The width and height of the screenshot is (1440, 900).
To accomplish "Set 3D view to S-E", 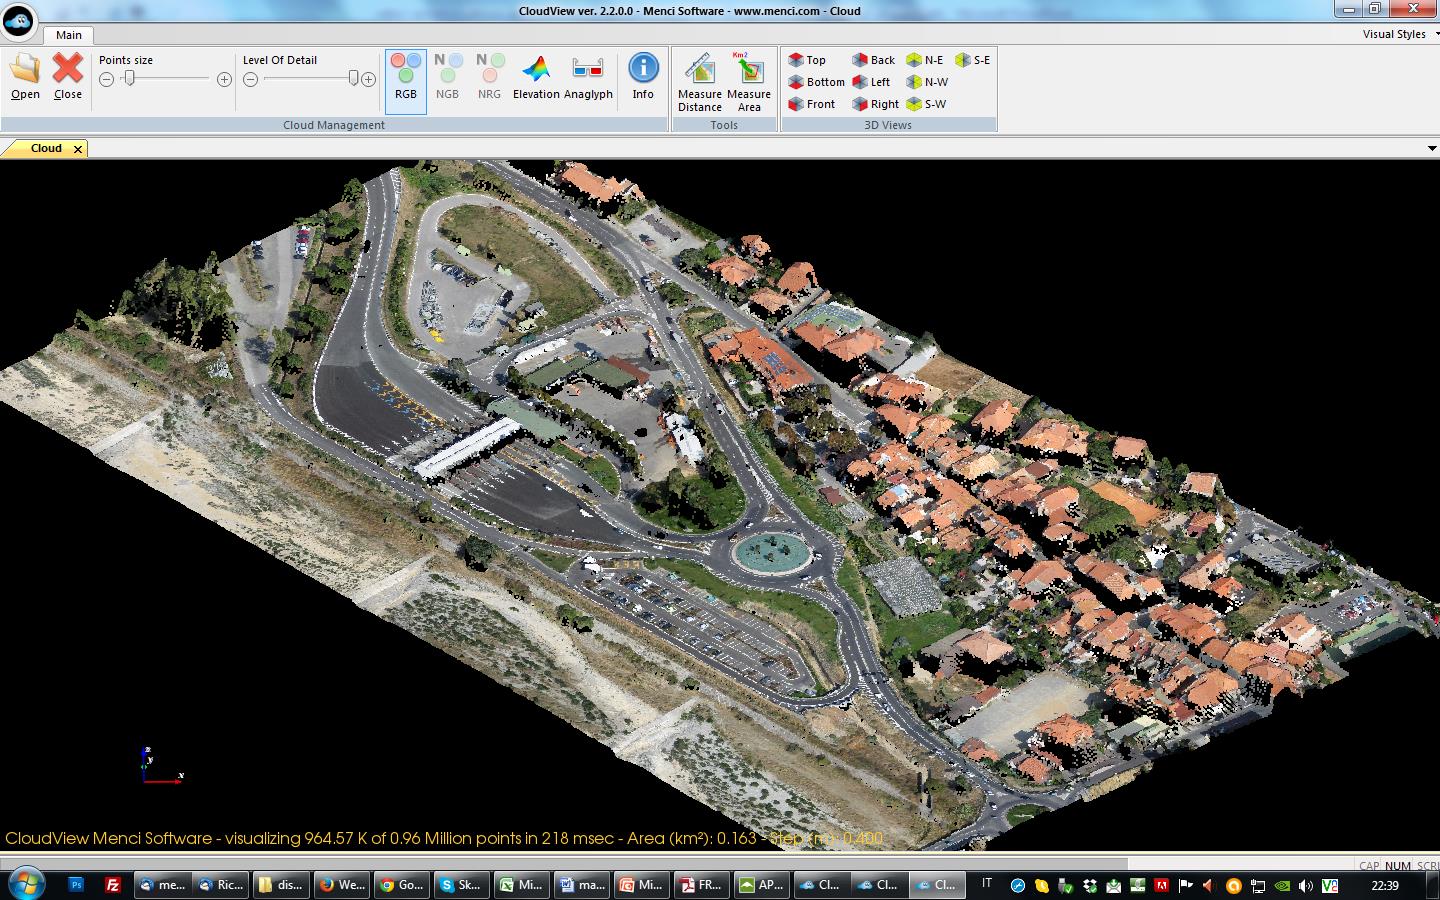I will point(973,60).
